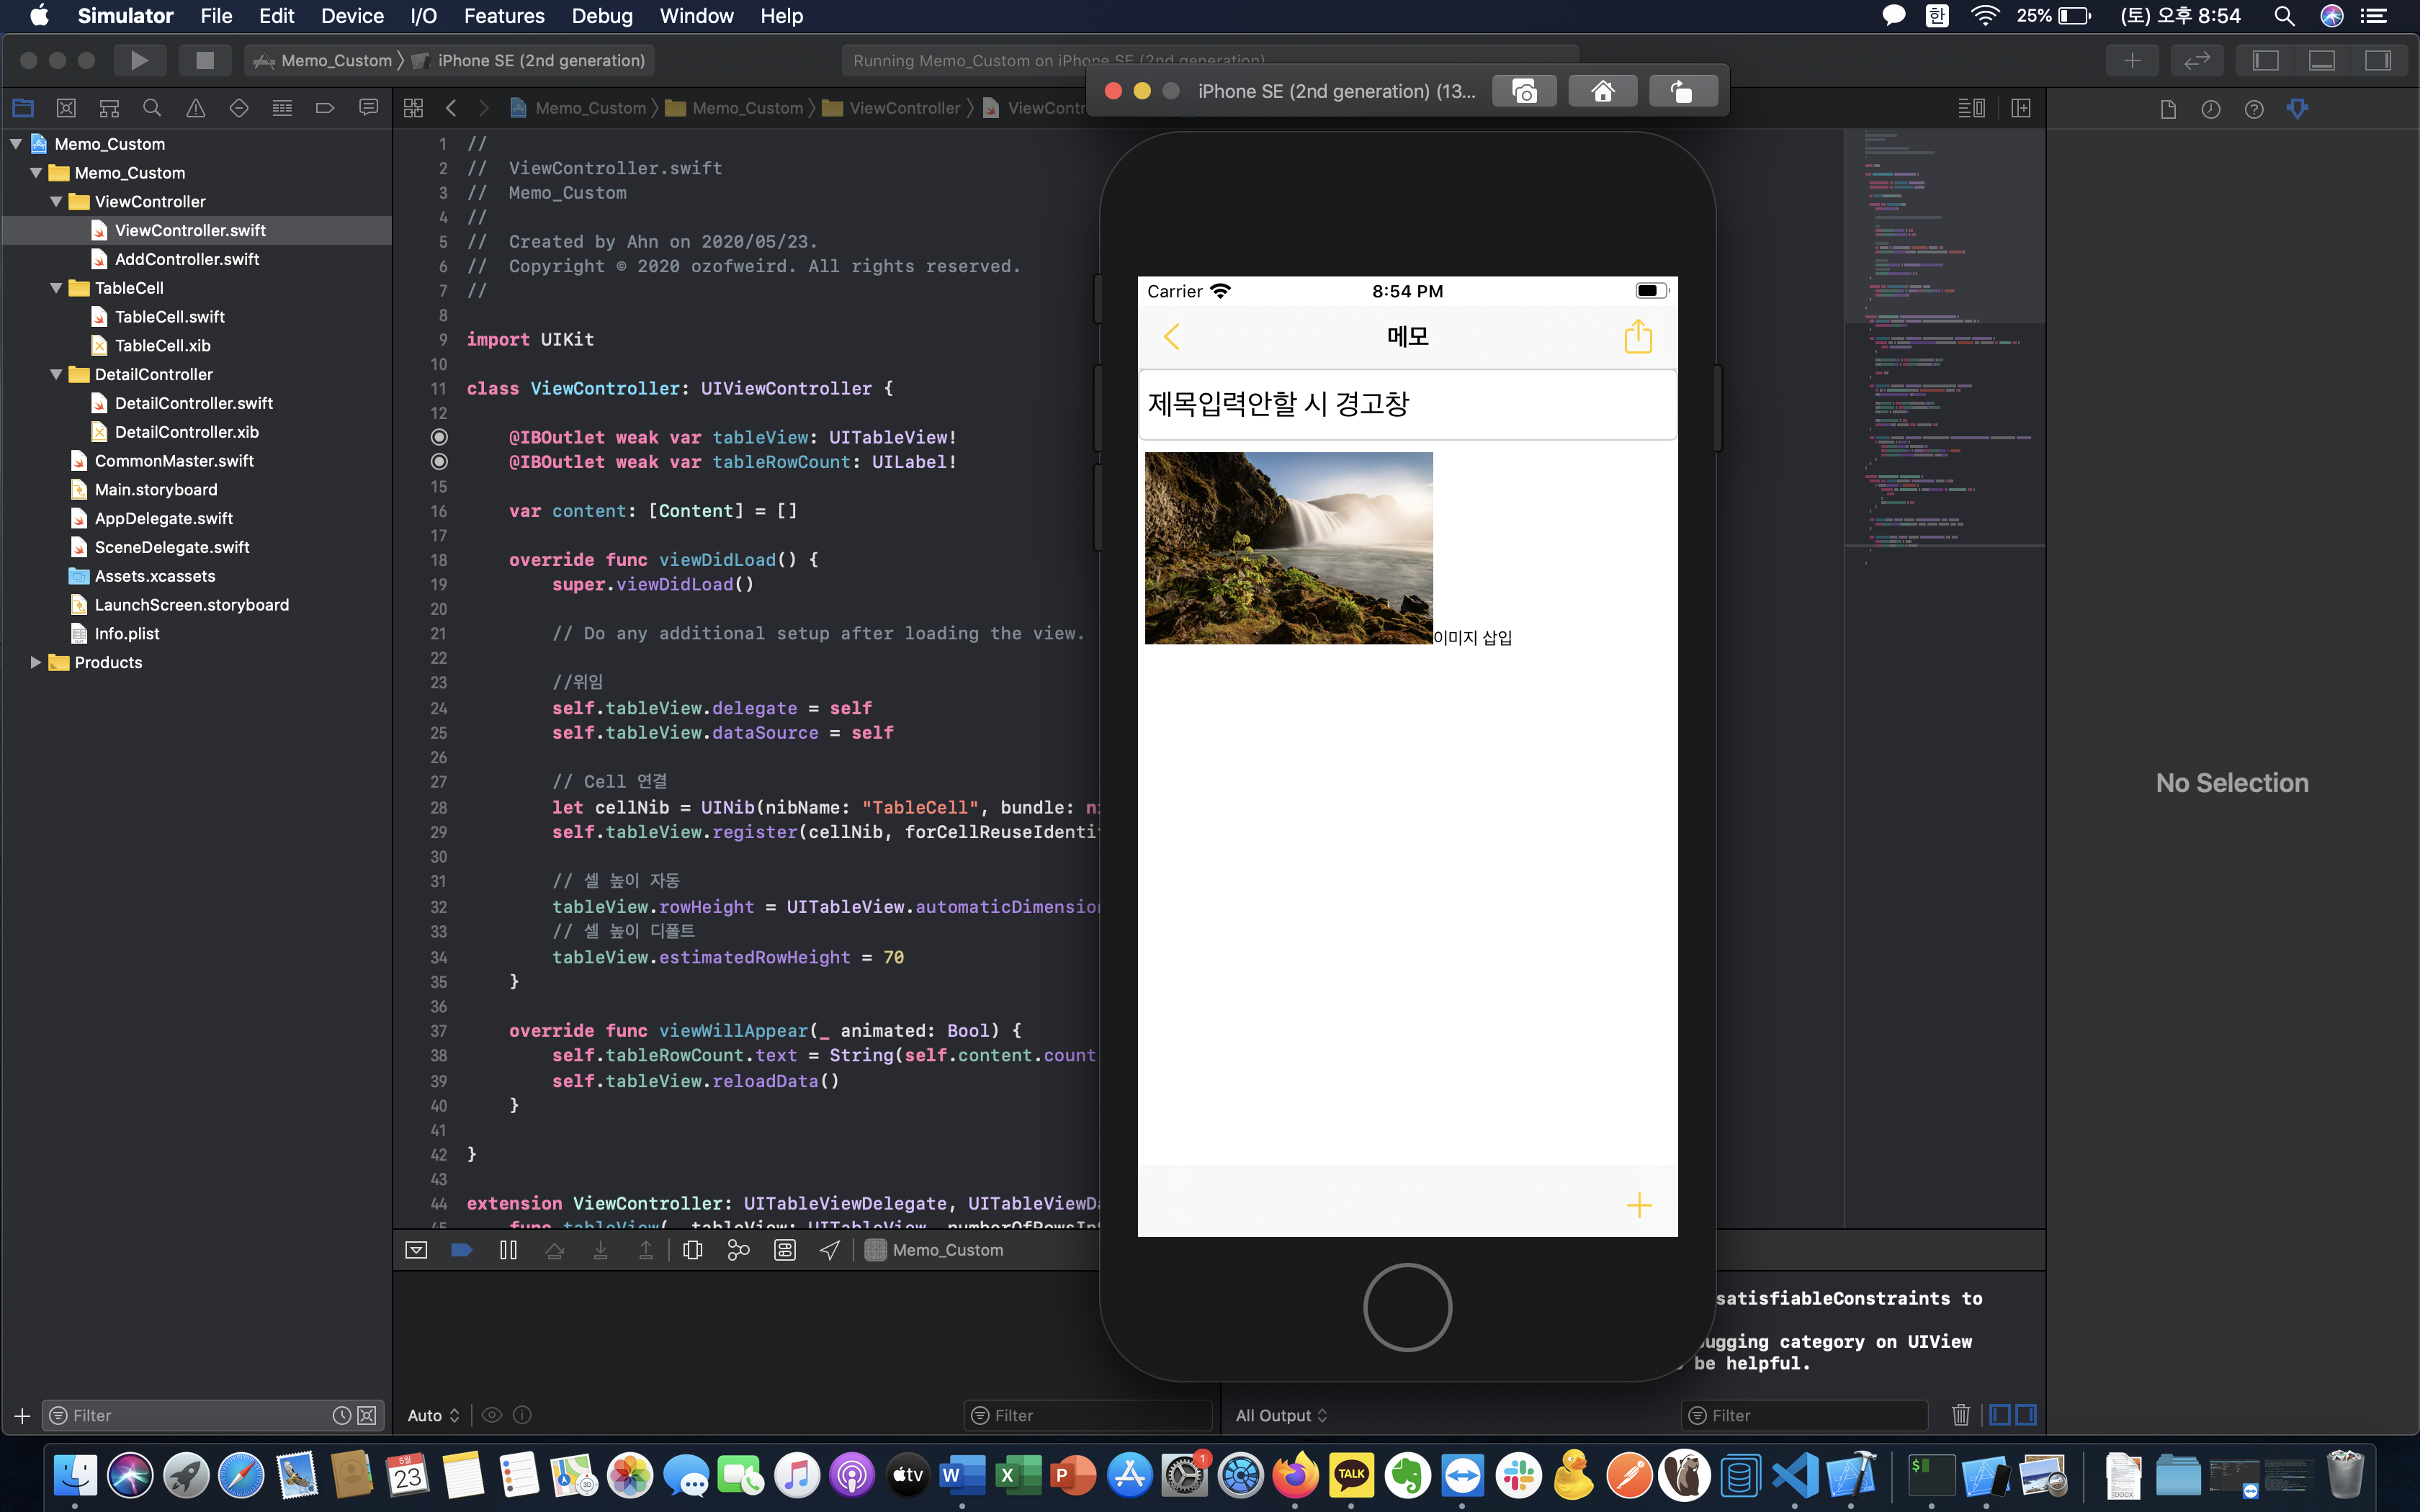2420x1512 pixels.
Task: Open Finder from the Dock
Action: click(75, 1475)
